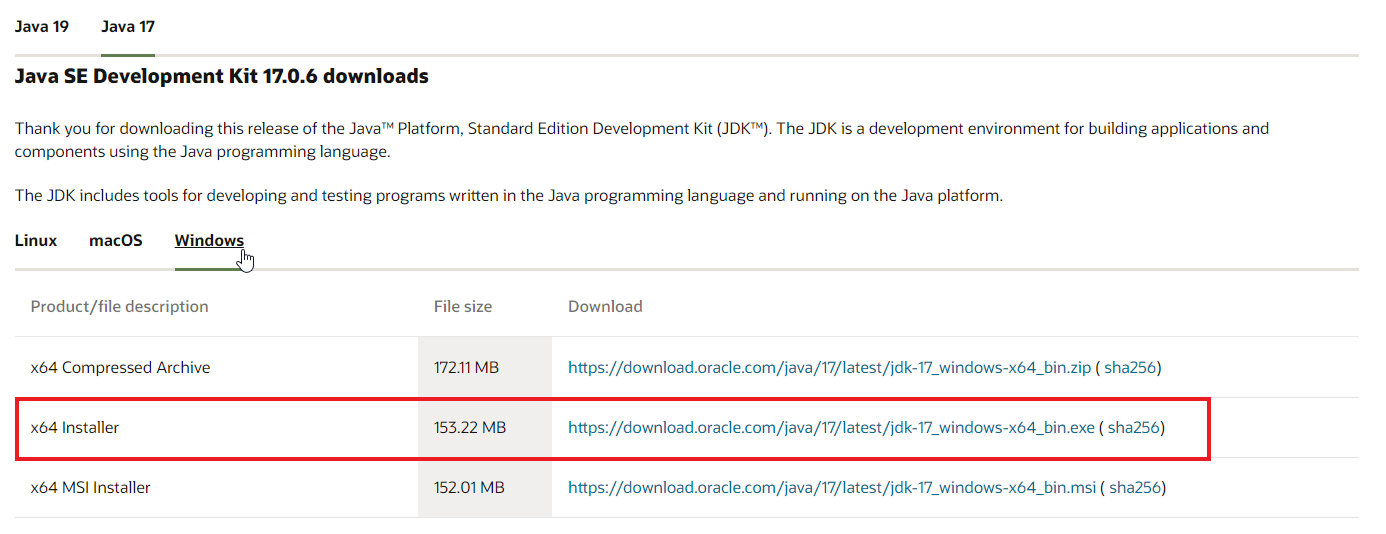Select the Windows downloads tab
Image resolution: width=1386 pixels, height=534 pixels.
pyautogui.click(x=209, y=241)
